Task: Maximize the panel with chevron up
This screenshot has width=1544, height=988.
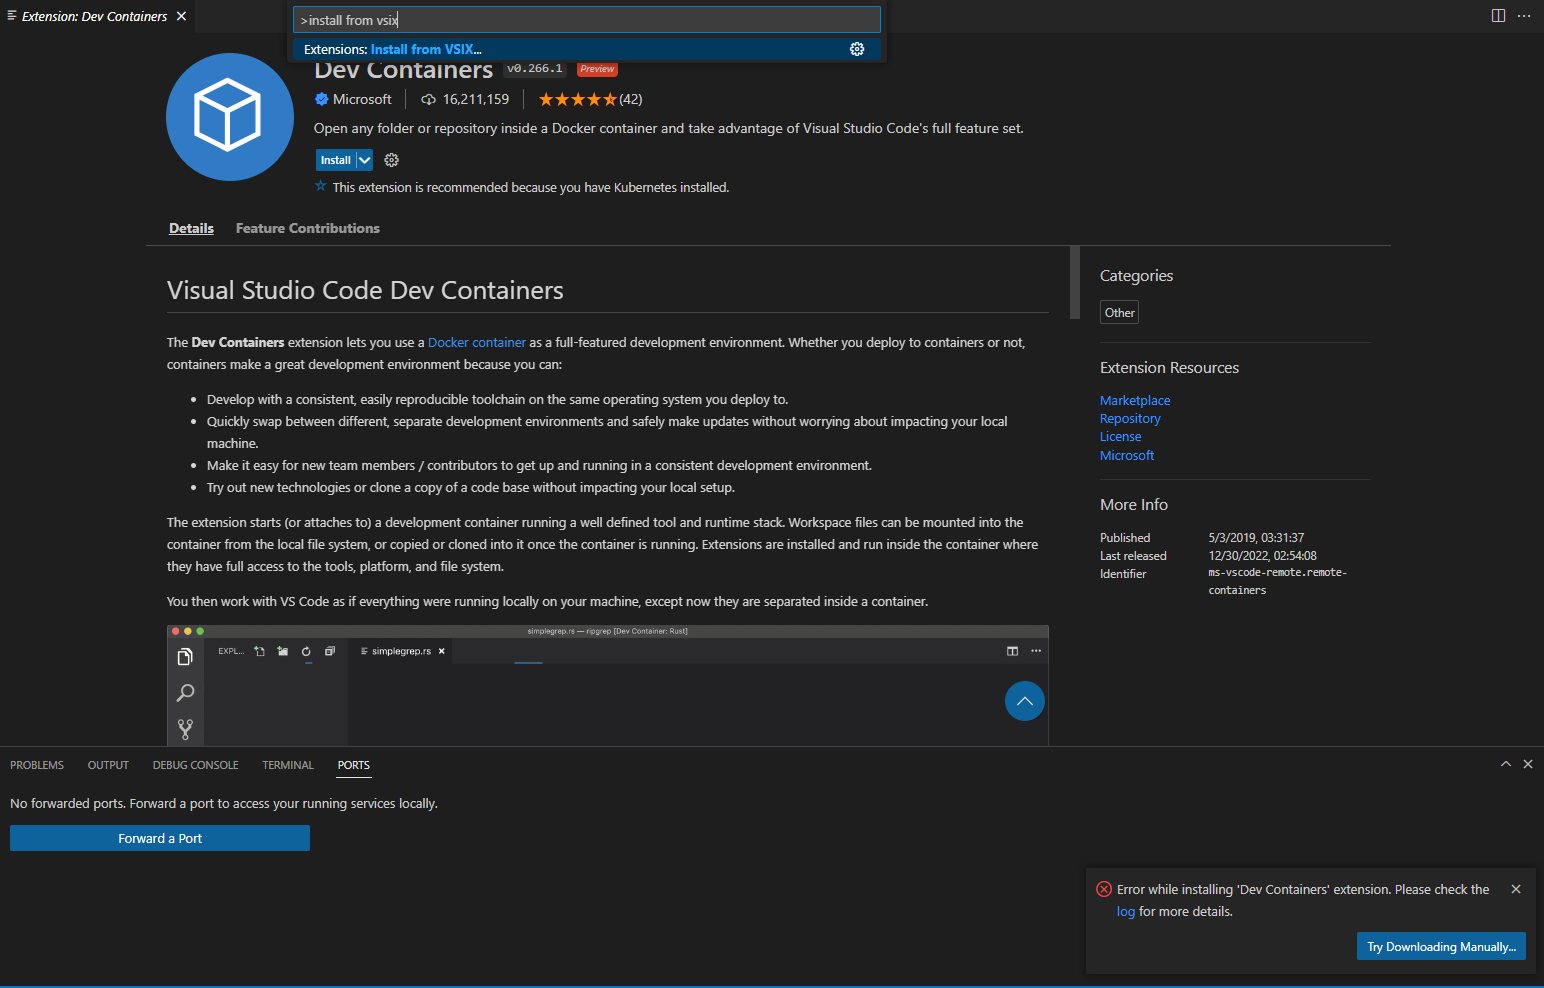Action: click(1505, 764)
